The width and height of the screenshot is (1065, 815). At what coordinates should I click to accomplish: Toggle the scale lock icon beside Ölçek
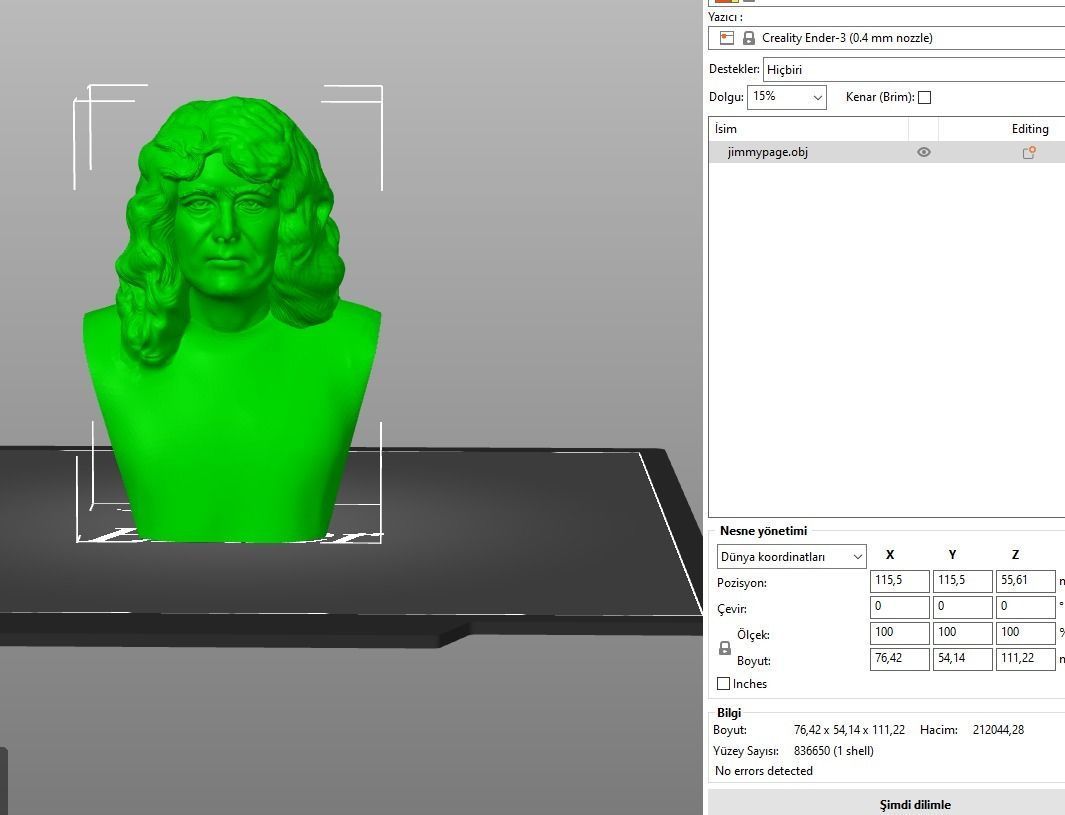[x=725, y=648]
